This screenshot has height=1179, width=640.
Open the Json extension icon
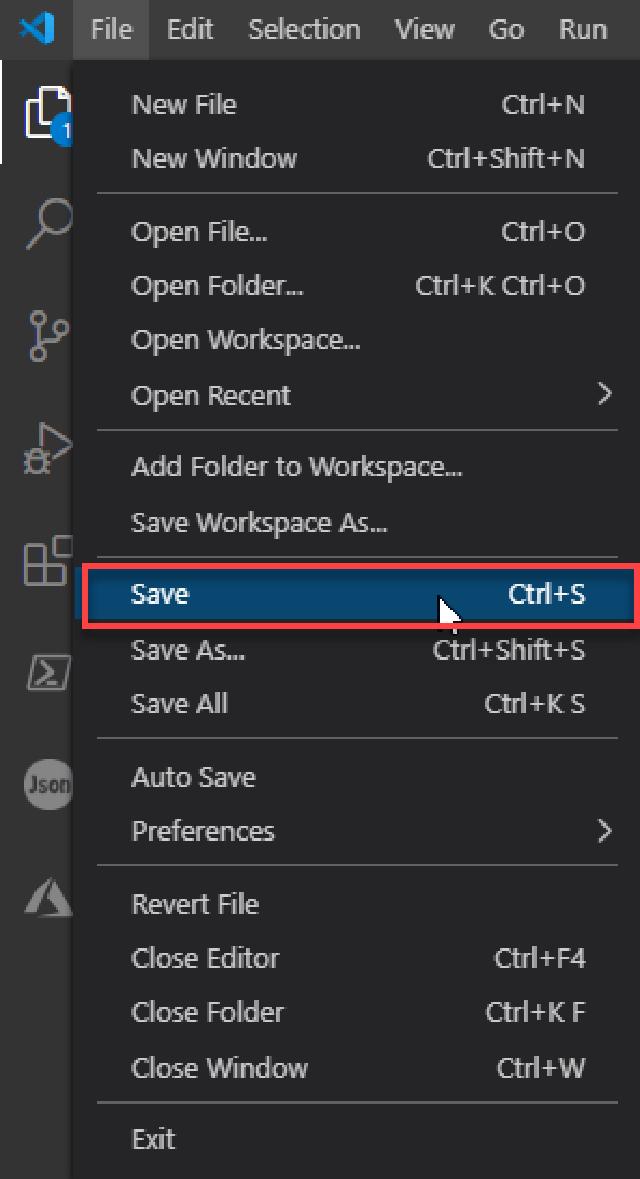[48, 784]
